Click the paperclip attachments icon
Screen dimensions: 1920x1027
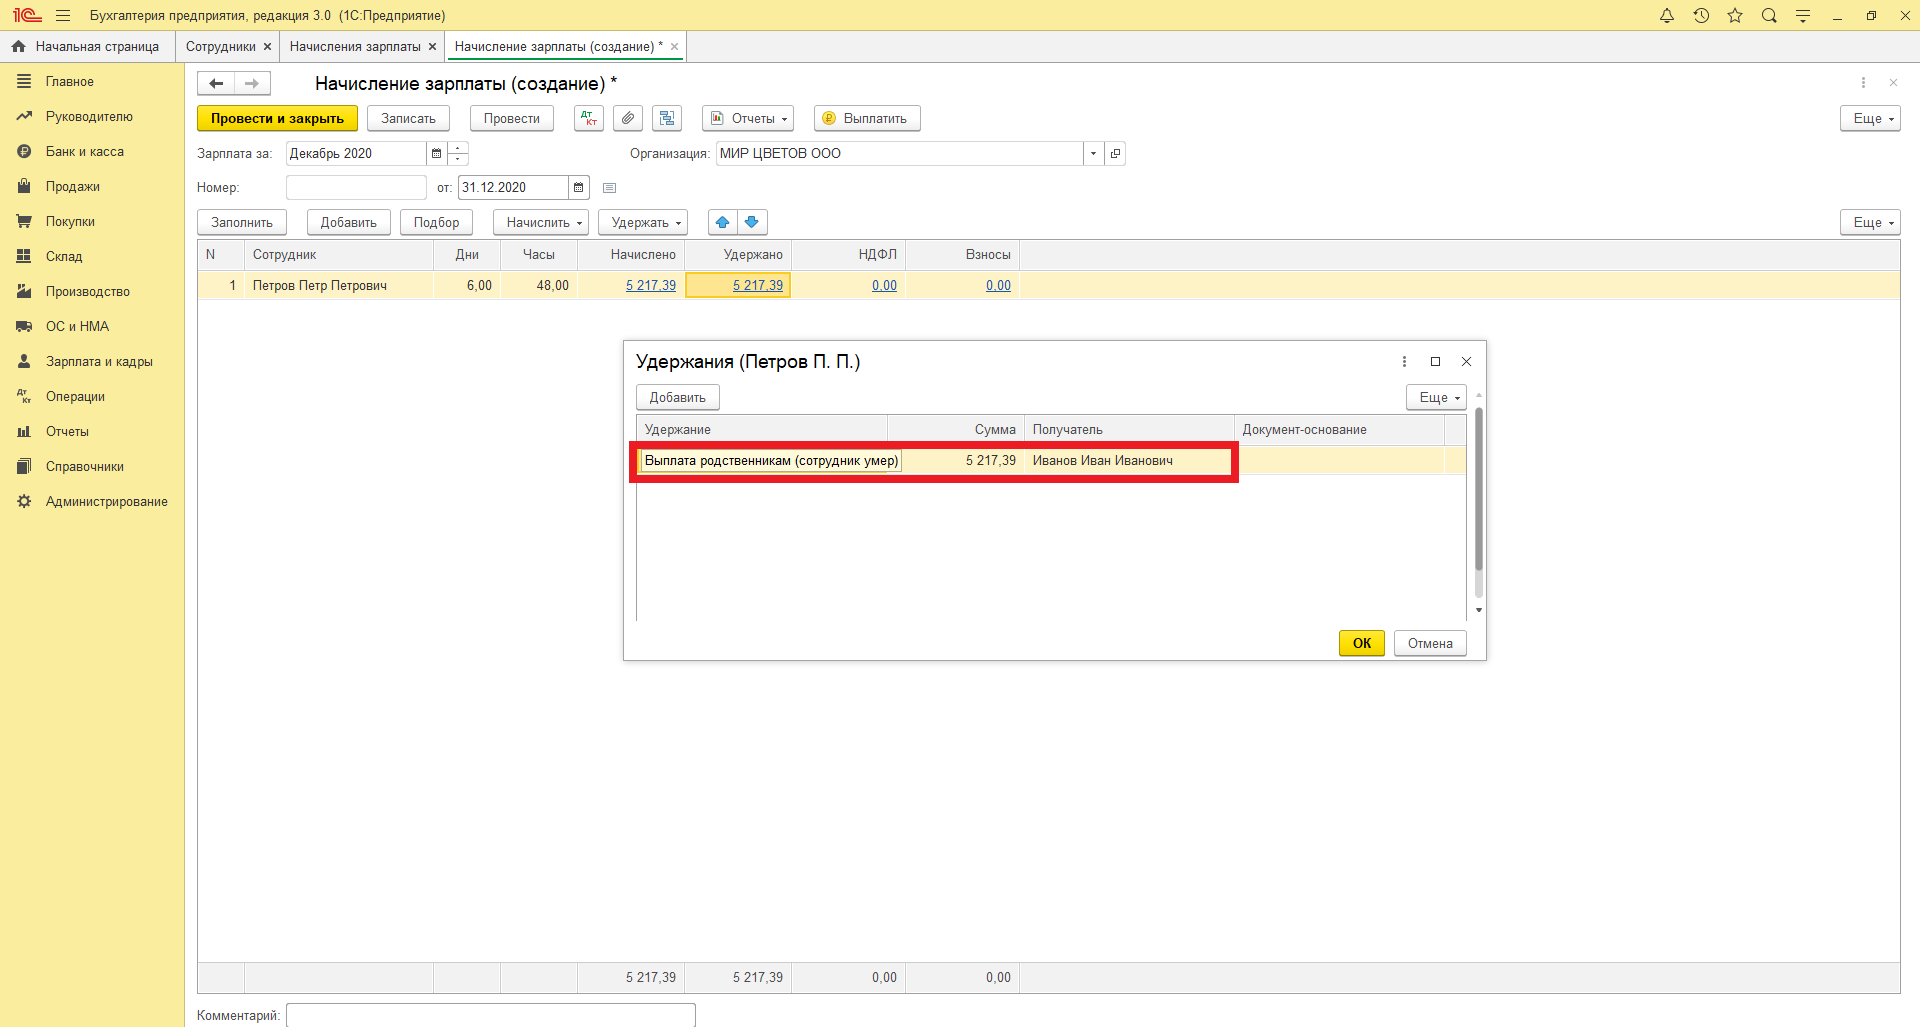pos(627,118)
